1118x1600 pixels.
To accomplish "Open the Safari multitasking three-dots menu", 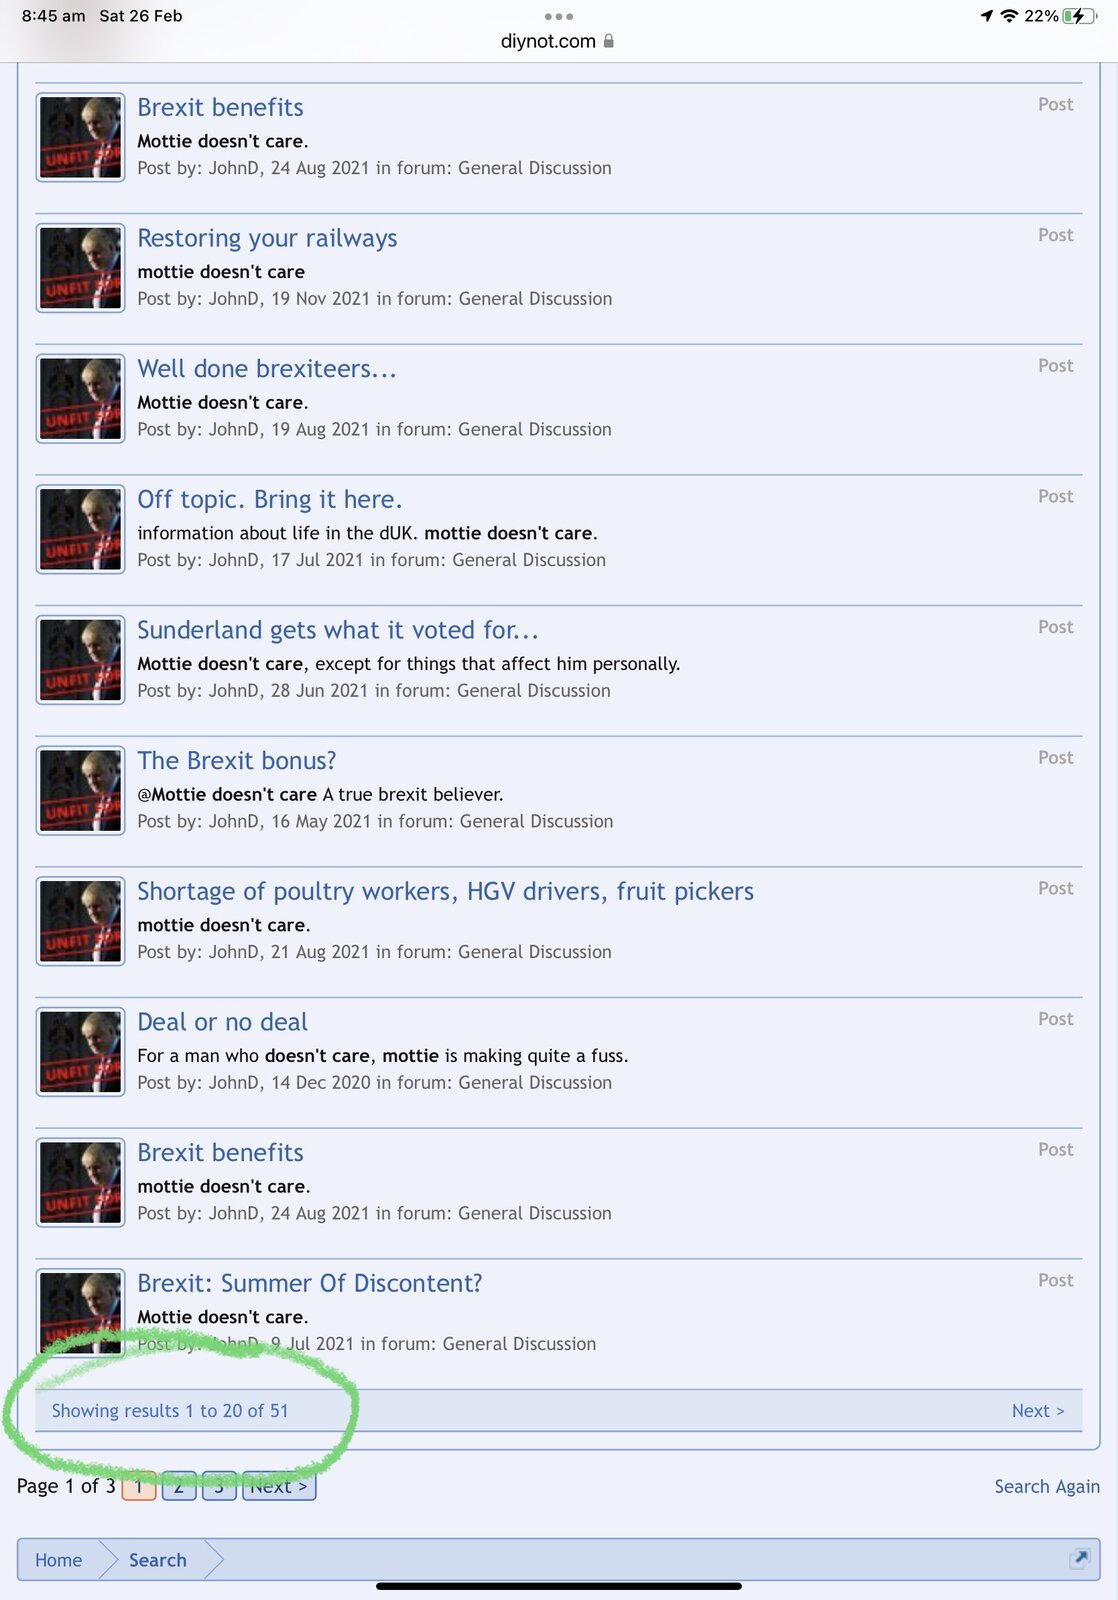I will (558, 16).
